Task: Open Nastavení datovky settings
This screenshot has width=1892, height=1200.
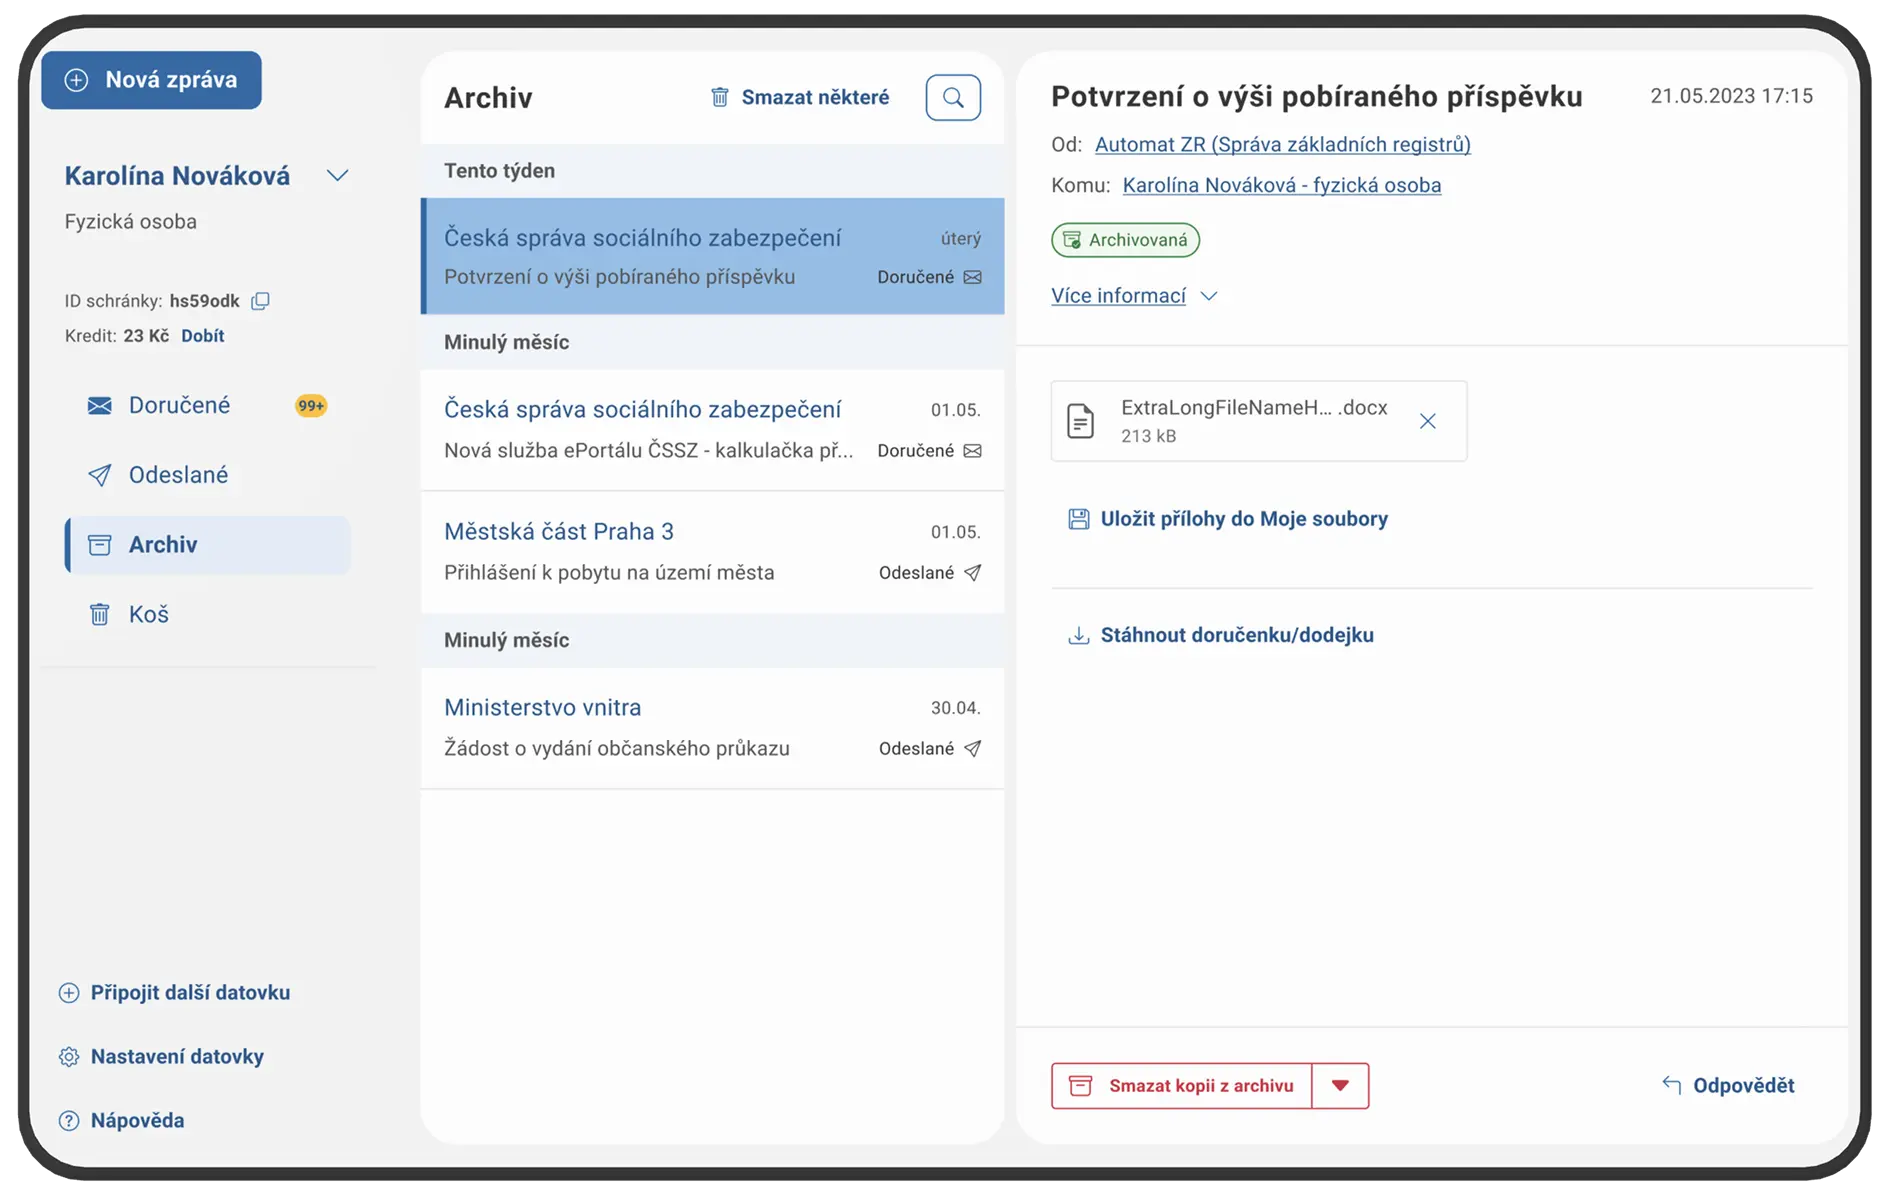Action: [x=177, y=1057]
